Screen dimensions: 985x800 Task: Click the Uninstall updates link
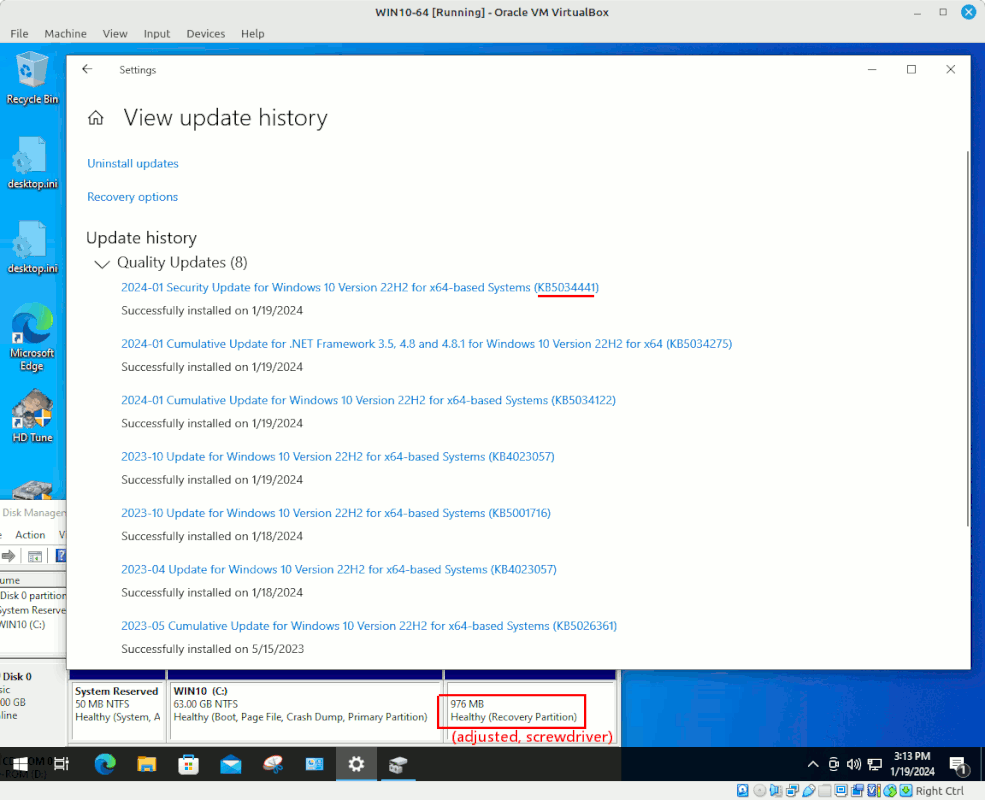(x=133, y=163)
